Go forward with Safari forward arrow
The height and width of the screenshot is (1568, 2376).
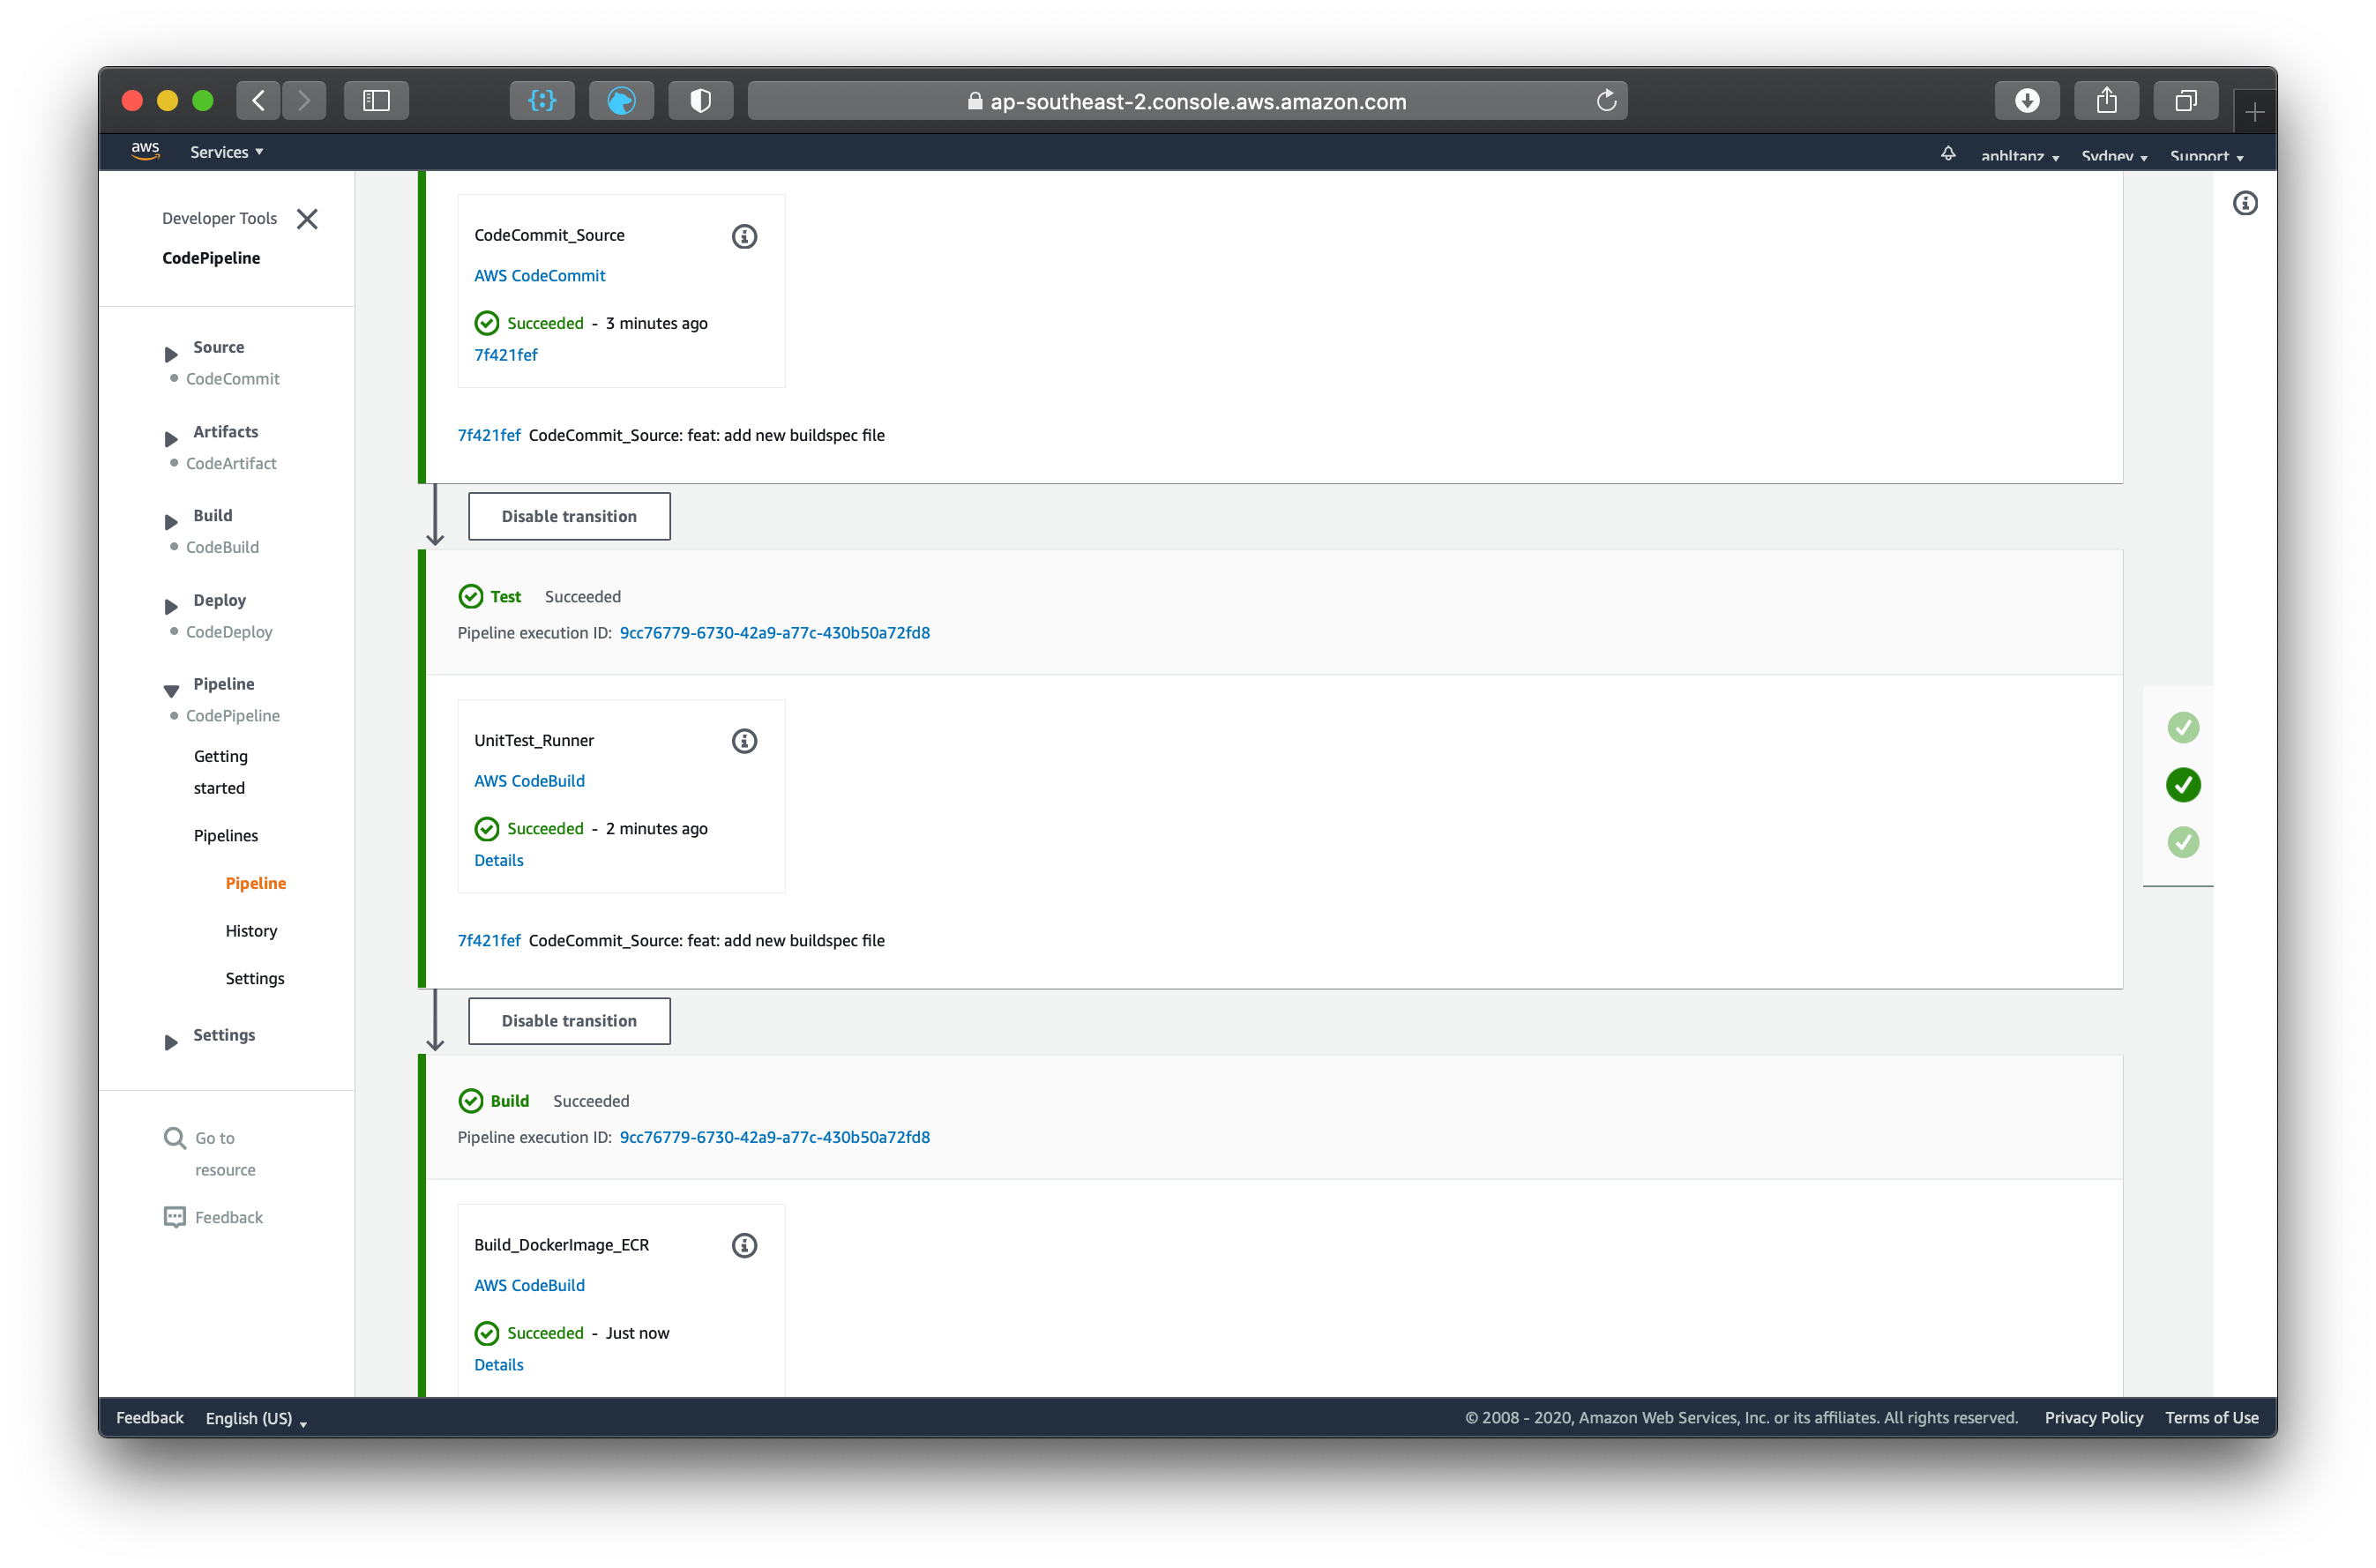304,101
